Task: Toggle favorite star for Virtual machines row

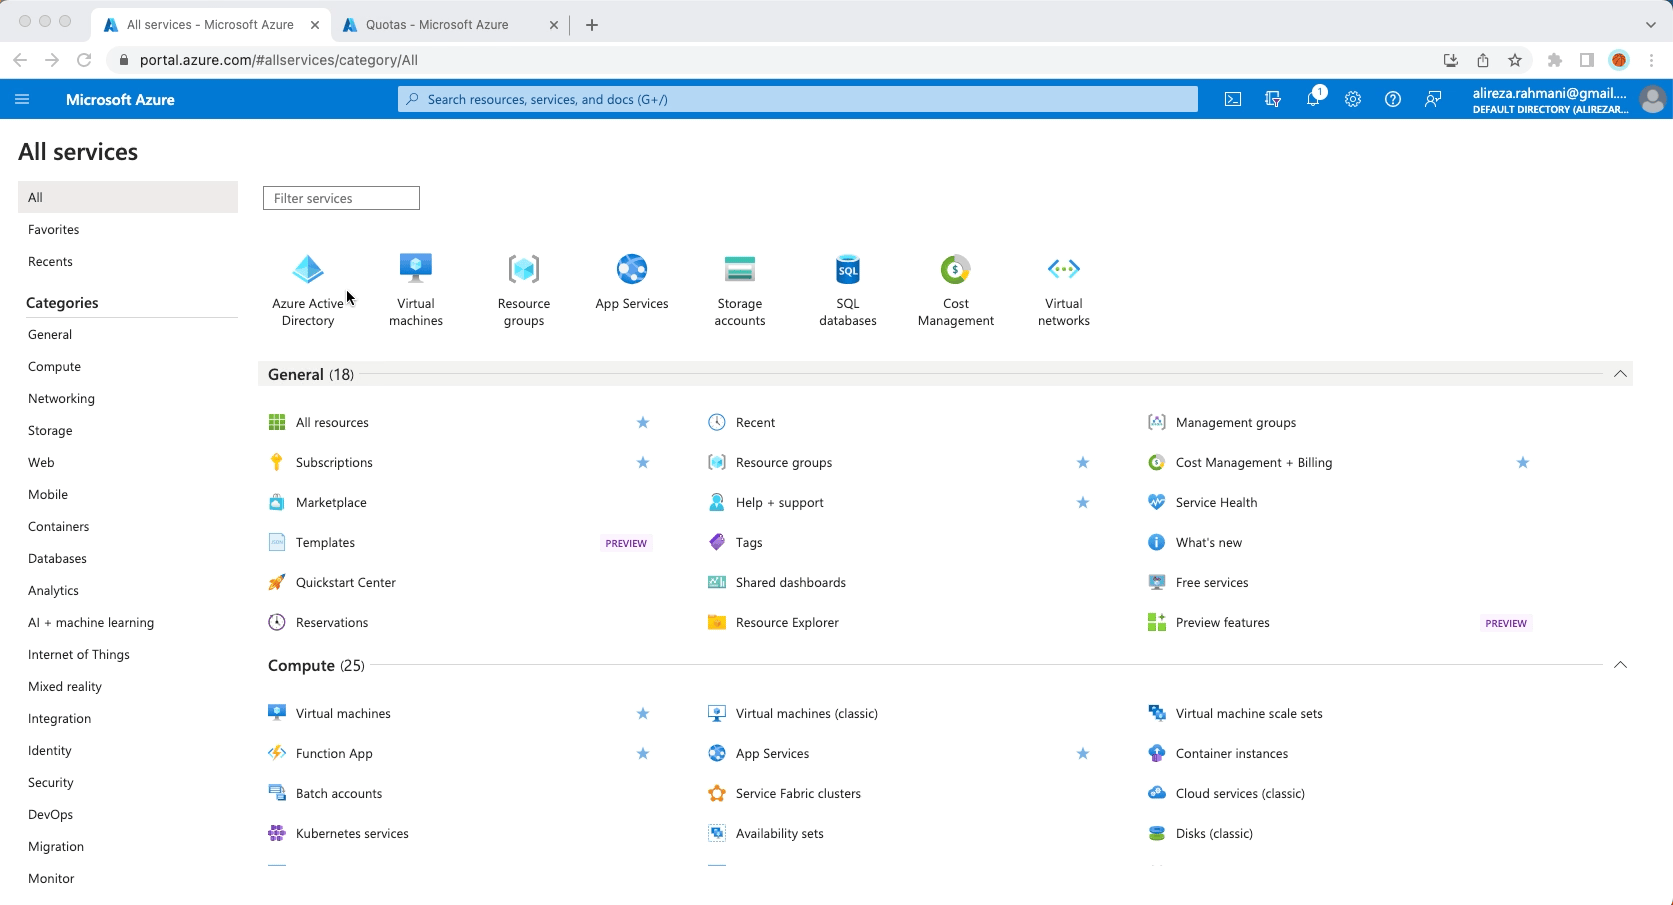Action: [x=643, y=713]
